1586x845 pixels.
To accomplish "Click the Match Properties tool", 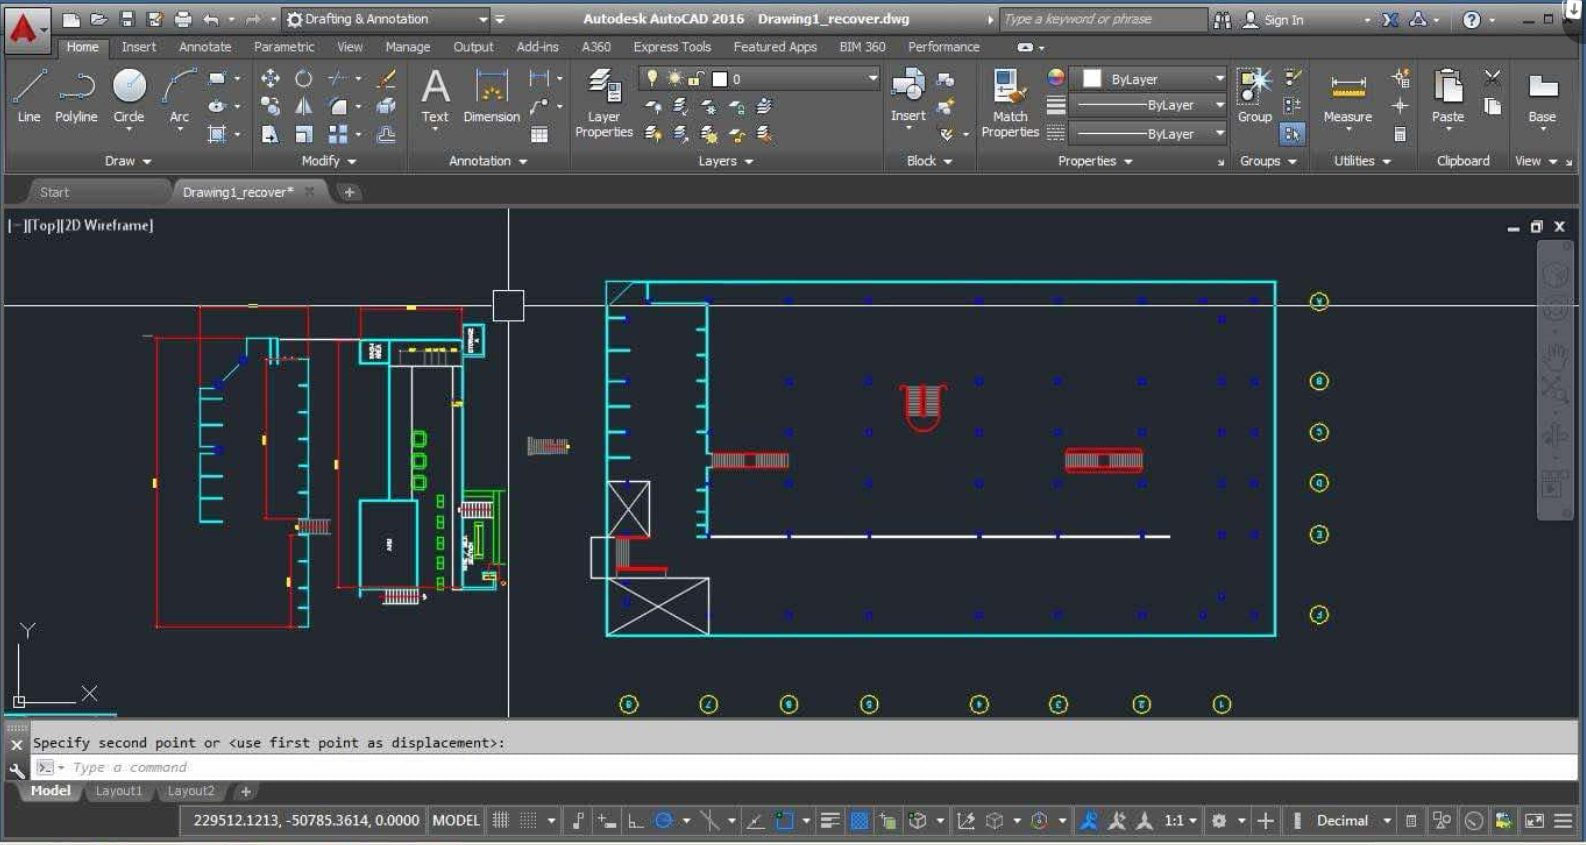I will click(x=1009, y=103).
